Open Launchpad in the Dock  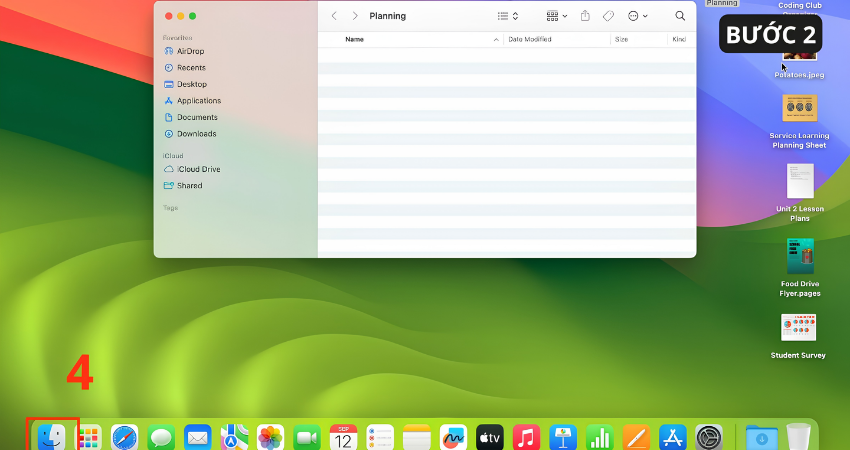point(88,437)
